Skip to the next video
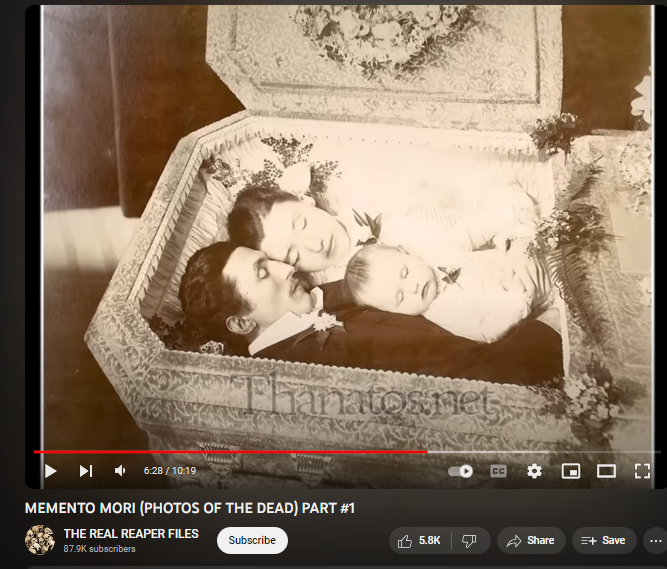 pos(86,471)
